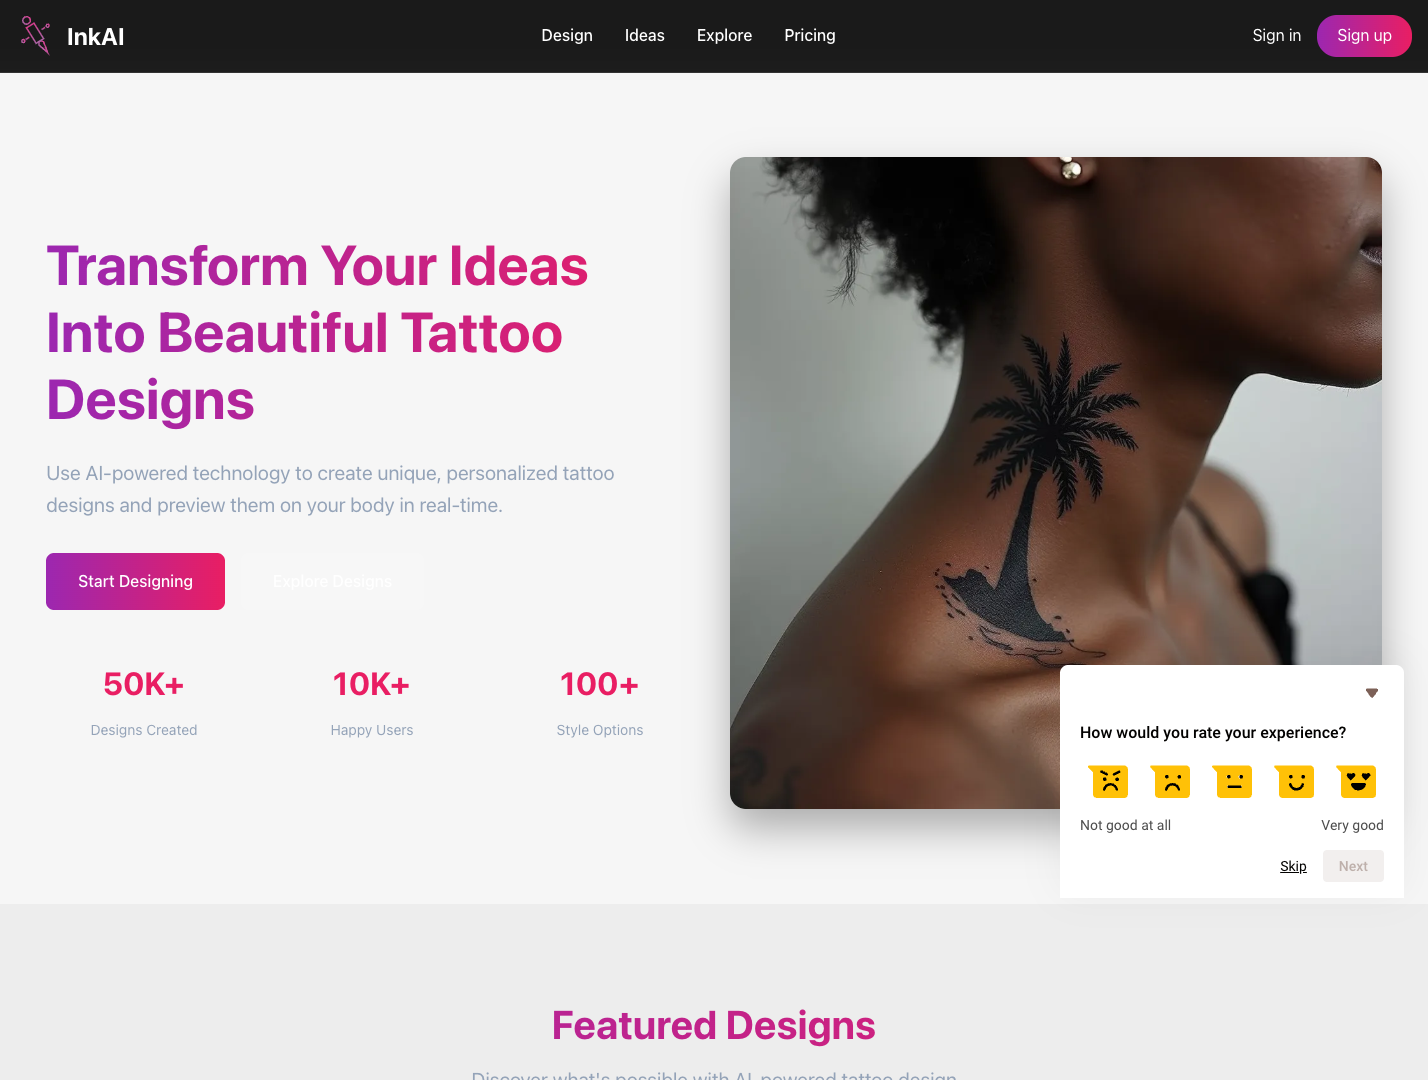Open the Ideas navigation item
This screenshot has height=1080, width=1428.
pos(645,36)
